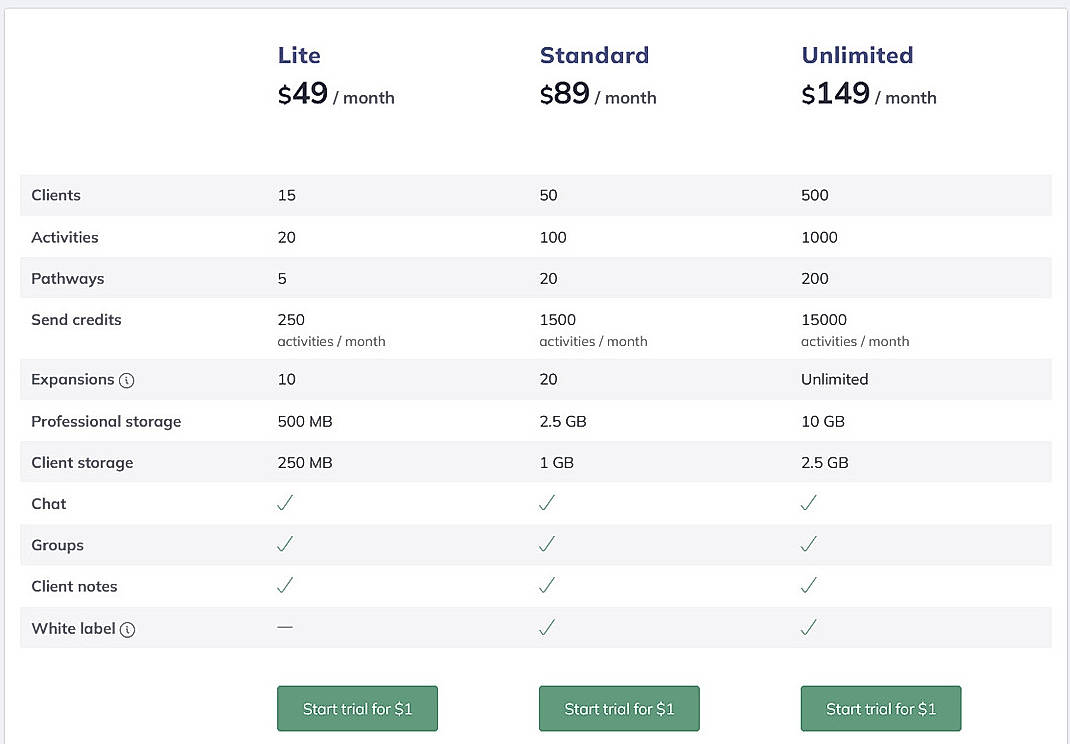
Task: Click the Groups checkmark under Standard
Action: pos(546,545)
